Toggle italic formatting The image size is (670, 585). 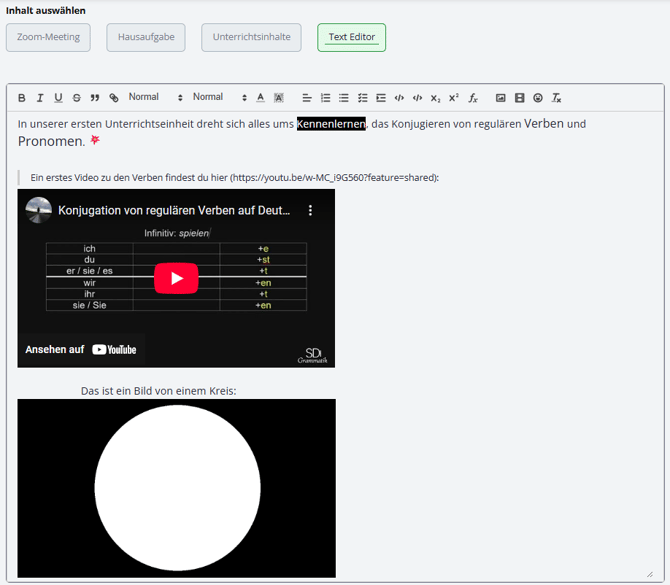click(x=40, y=98)
